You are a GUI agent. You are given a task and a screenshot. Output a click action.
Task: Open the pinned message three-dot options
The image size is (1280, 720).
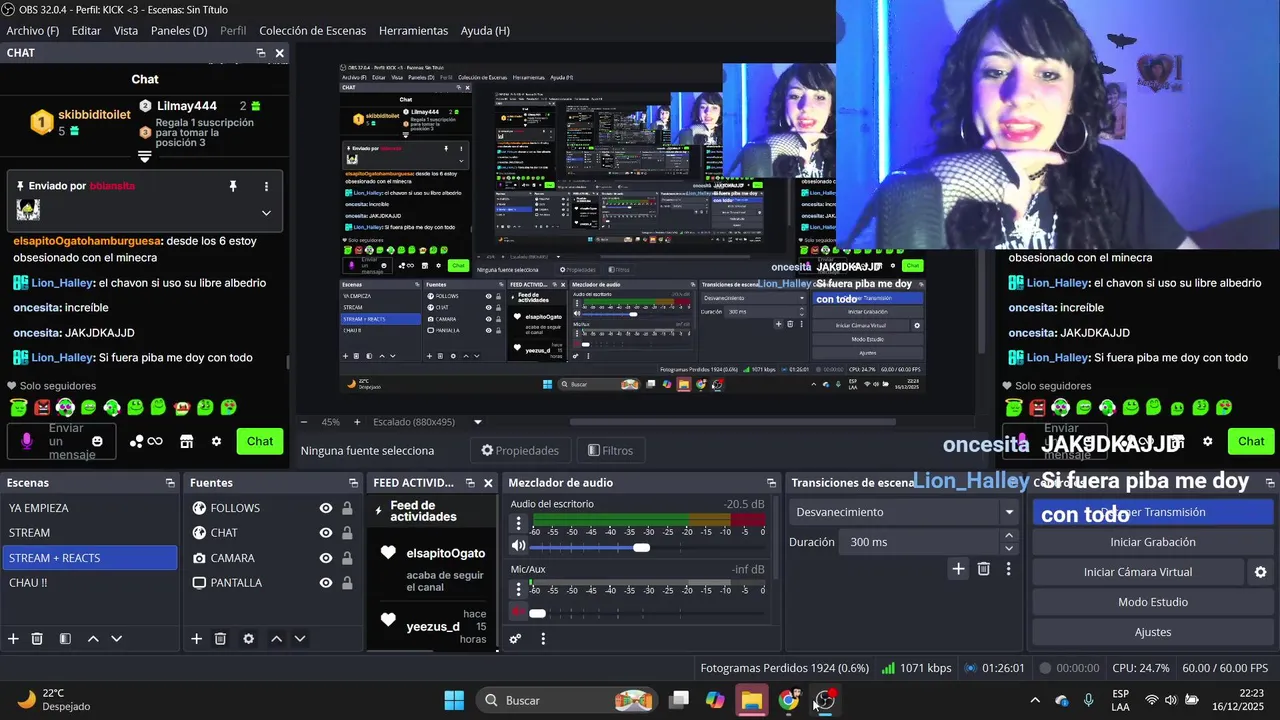click(266, 186)
